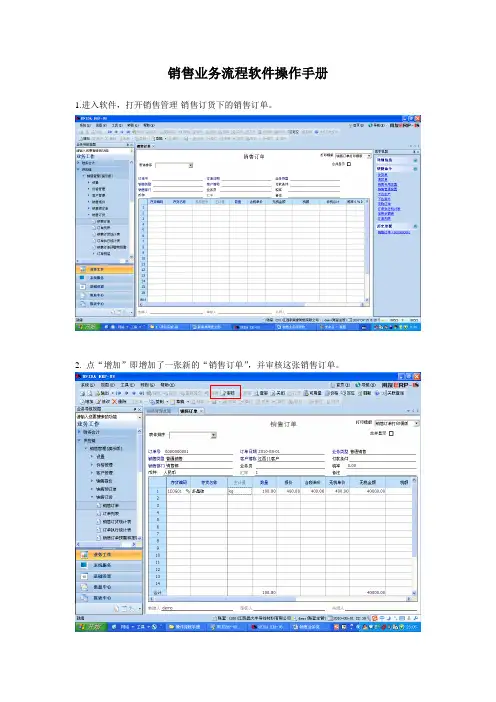Click the kg unit cell in step 2 table
The image size is (496, 702).
click(x=240, y=491)
